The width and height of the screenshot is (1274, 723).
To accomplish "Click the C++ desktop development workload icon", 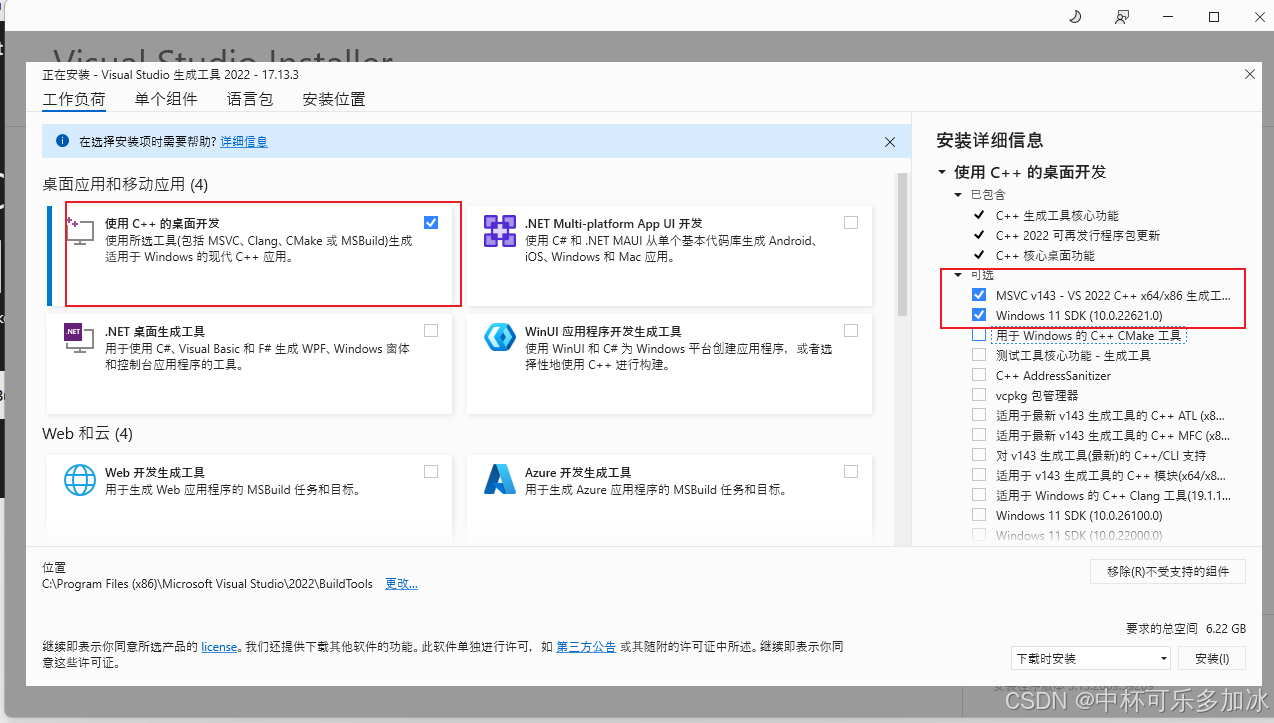I will pos(79,233).
